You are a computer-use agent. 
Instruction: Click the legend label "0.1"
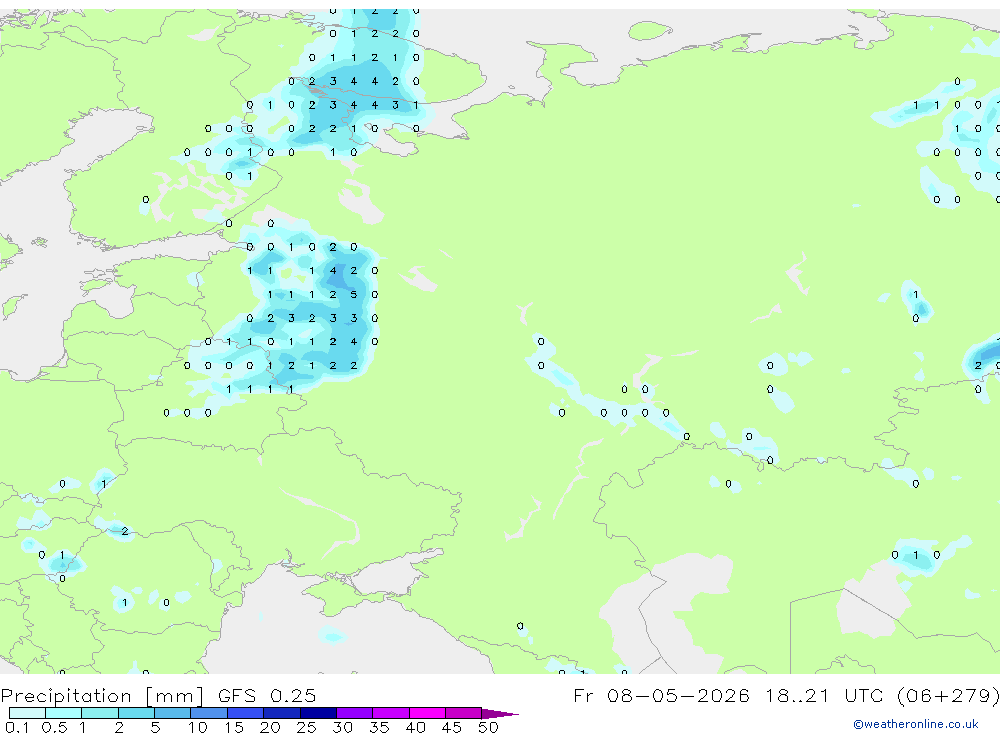pos(17,727)
